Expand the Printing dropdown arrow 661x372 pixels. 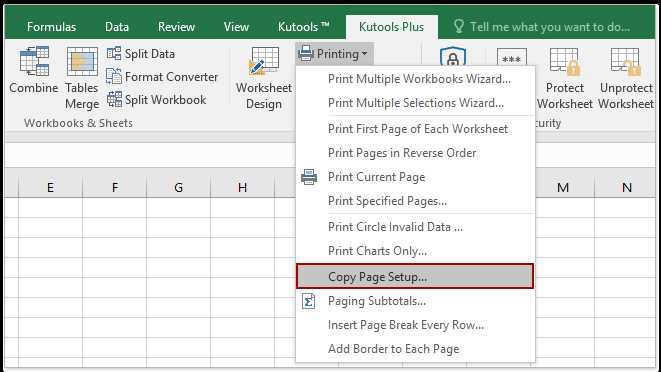[365, 54]
